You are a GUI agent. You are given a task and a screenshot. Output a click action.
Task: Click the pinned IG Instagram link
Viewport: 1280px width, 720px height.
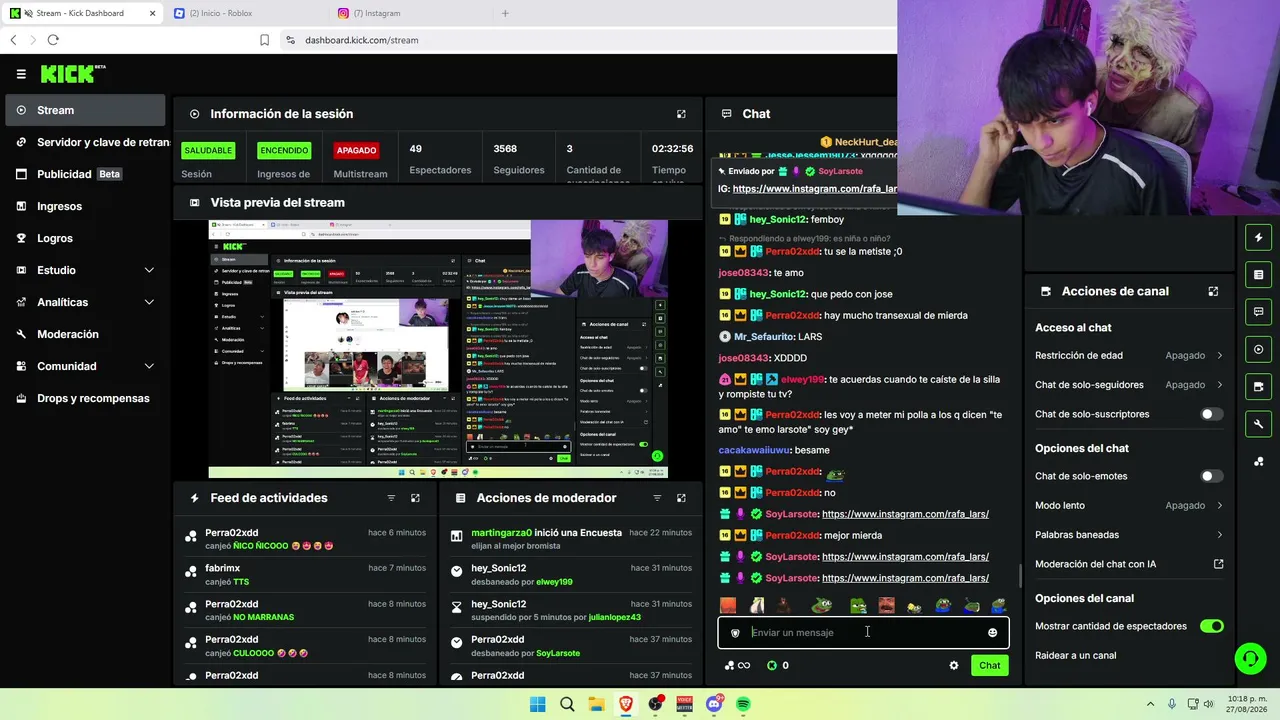tap(814, 188)
